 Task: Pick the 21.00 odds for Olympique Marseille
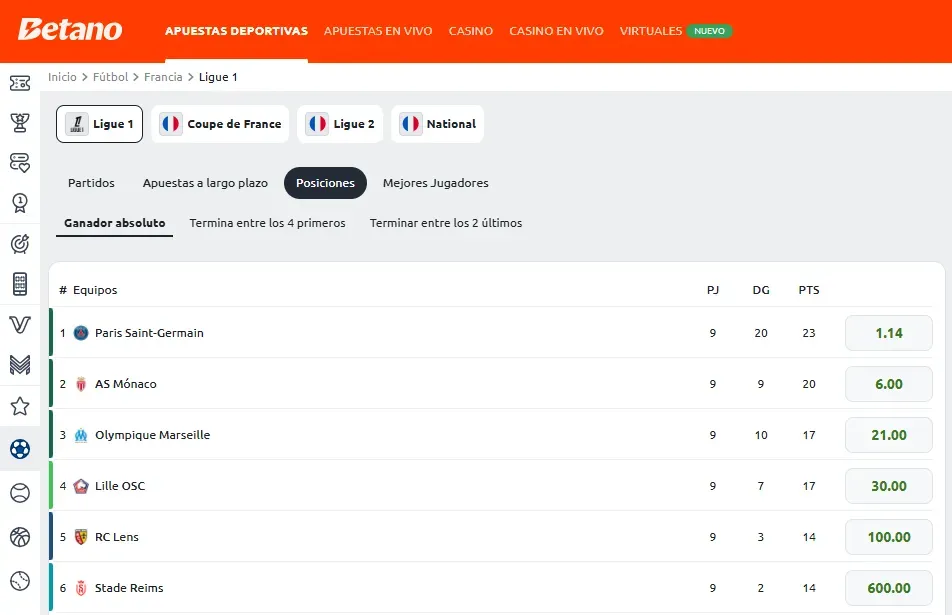tap(888, 435)
